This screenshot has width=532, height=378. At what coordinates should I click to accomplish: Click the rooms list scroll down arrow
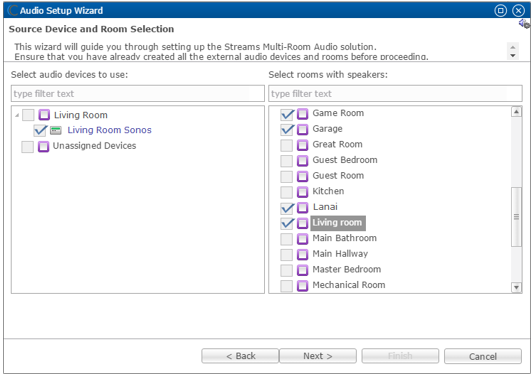(x=516, y=287)
